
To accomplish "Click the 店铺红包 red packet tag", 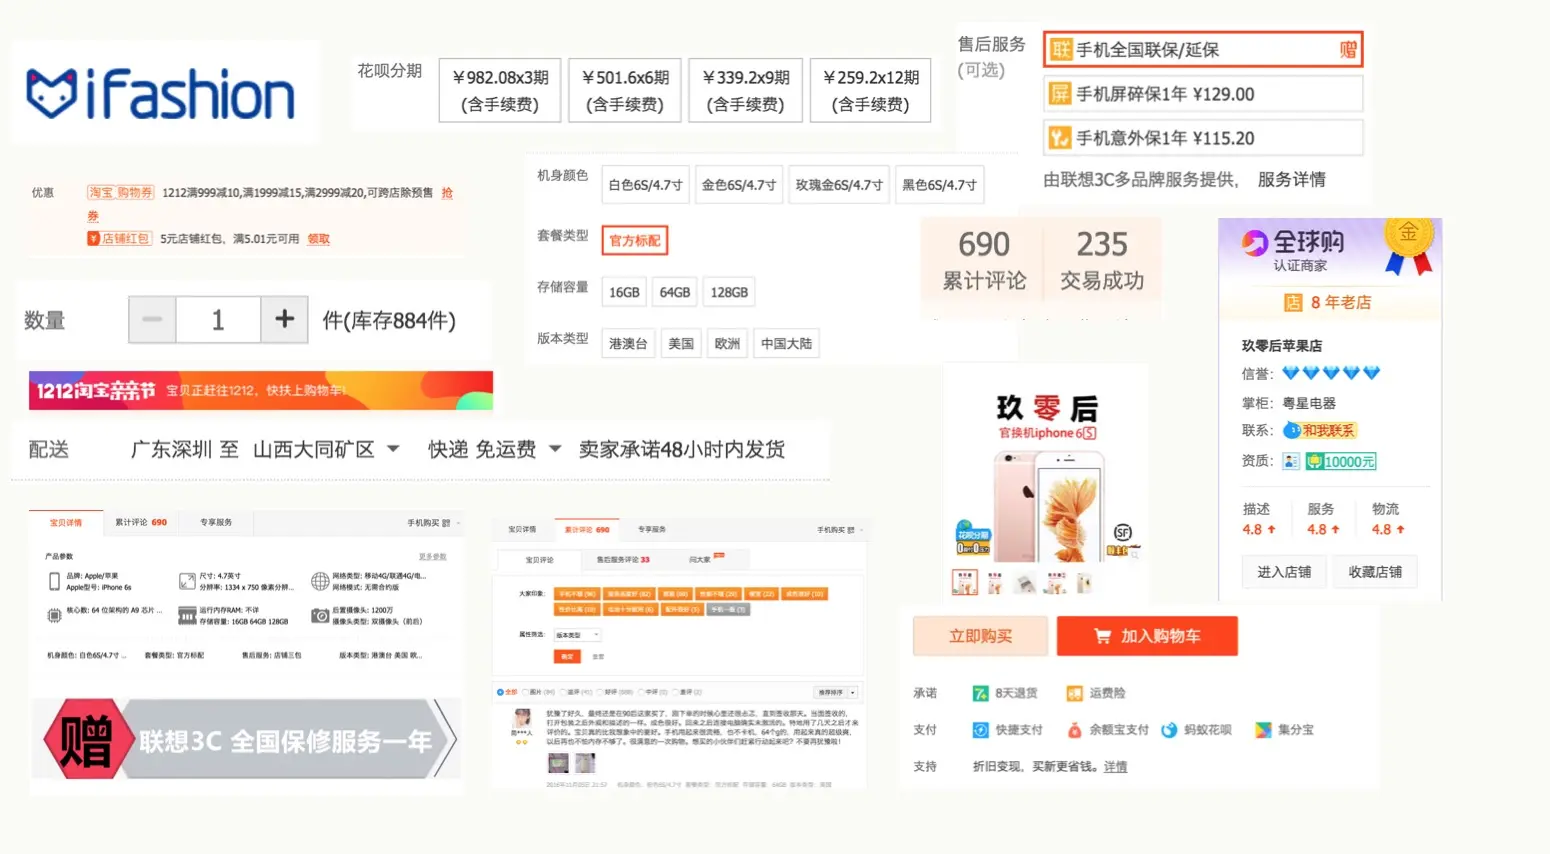I will (x=120, y=239).
